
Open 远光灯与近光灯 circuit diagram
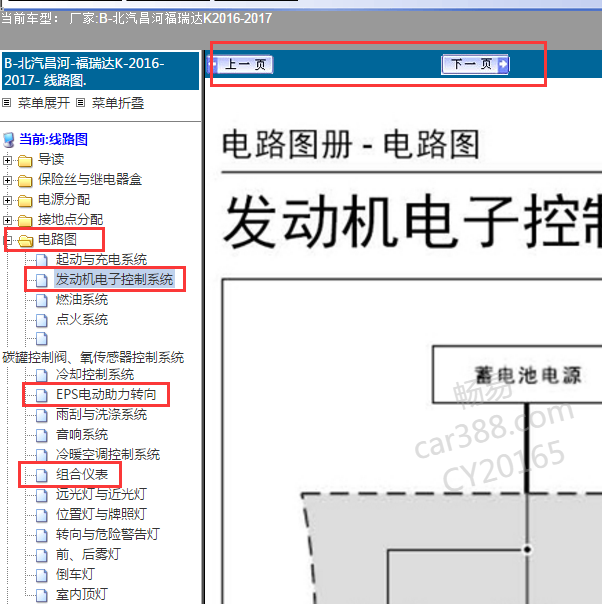tap(101, 495)
